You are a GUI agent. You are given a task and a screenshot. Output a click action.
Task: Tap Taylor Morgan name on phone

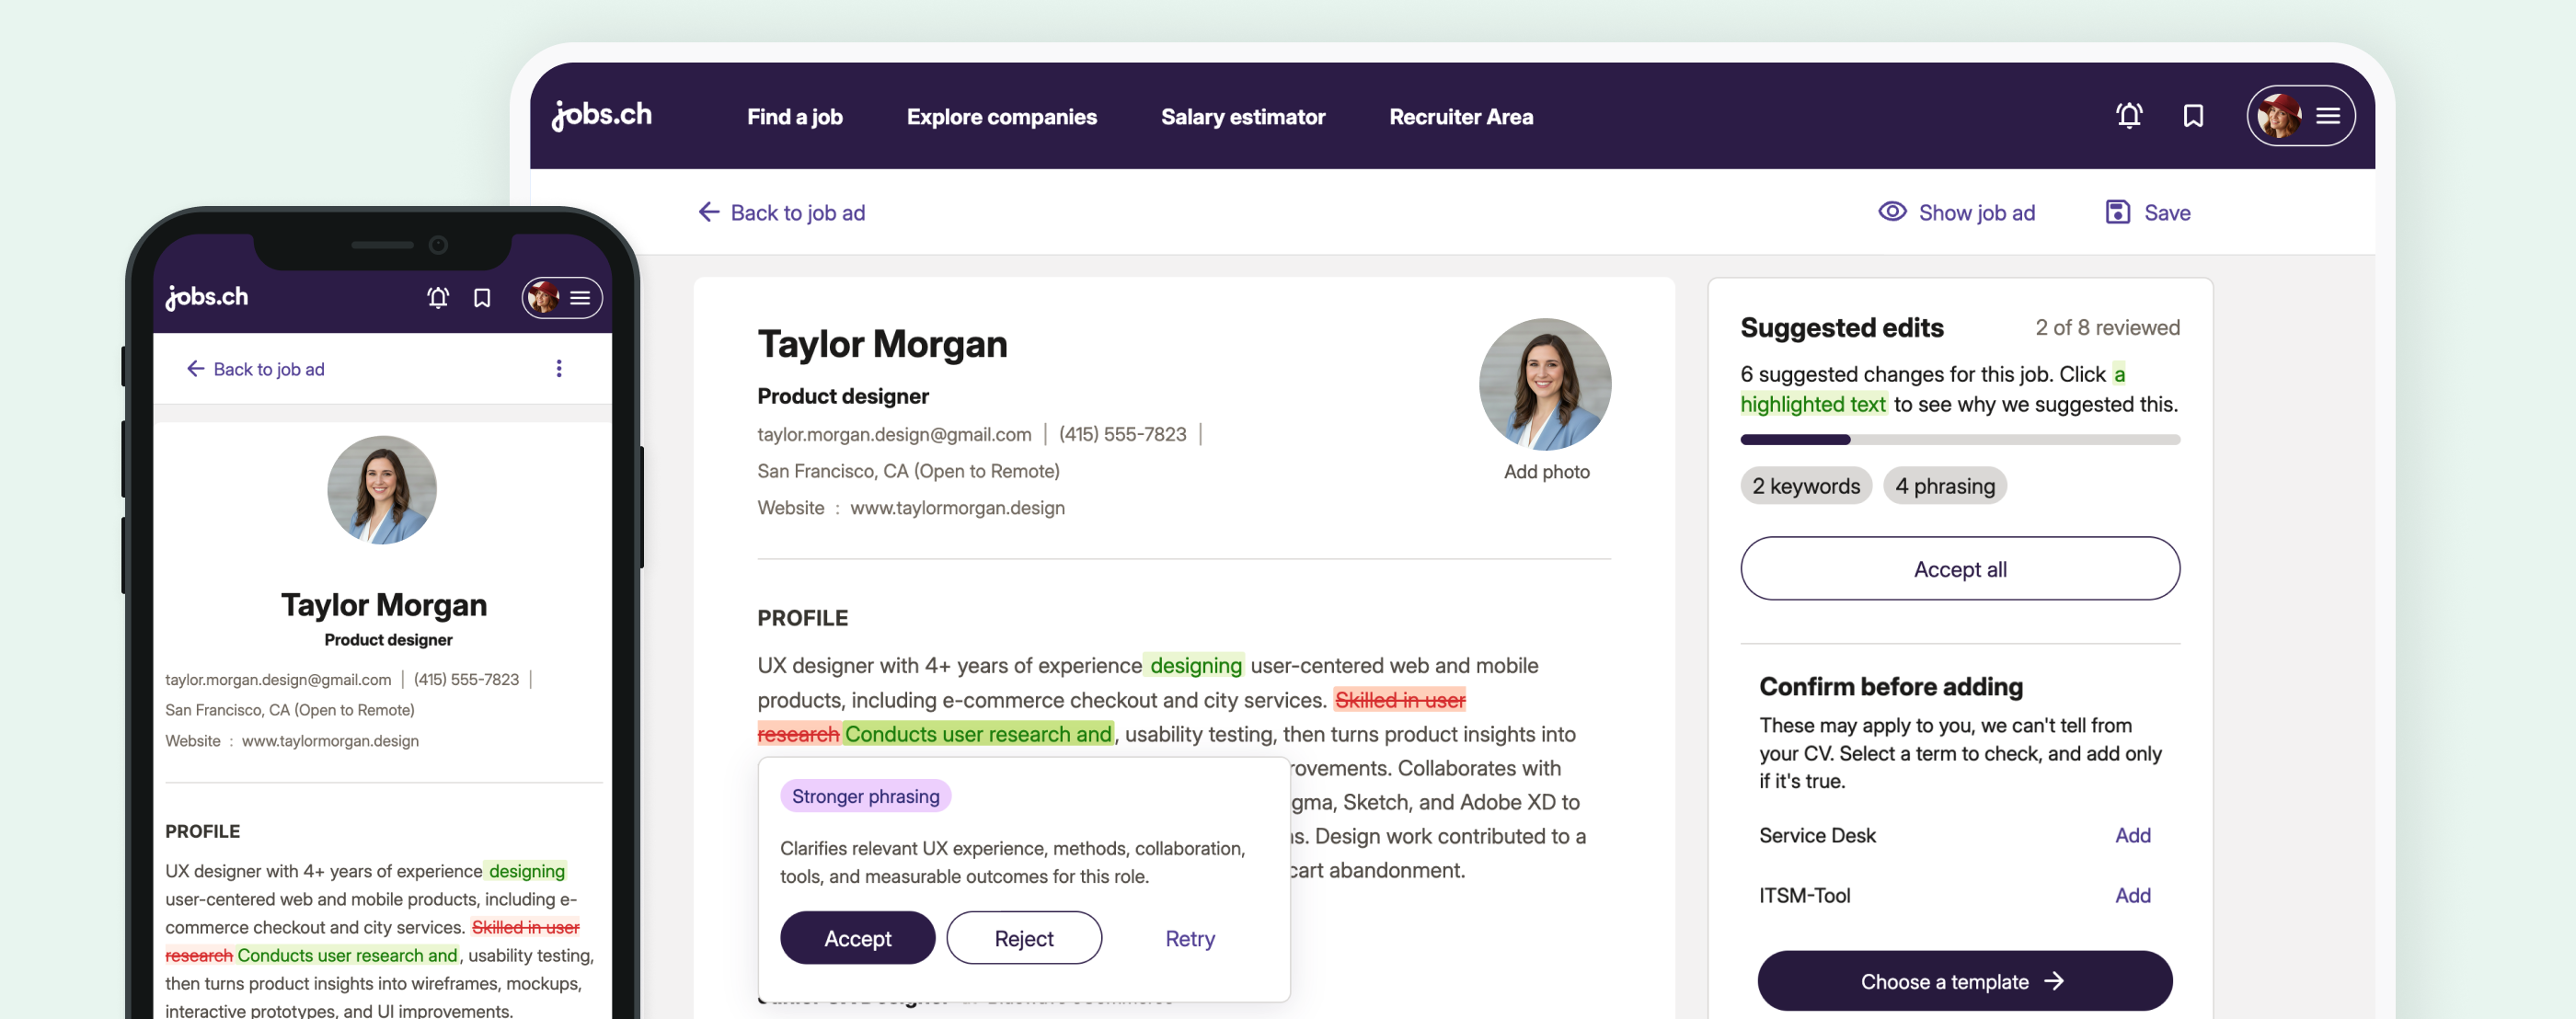(x=384, y=605)
